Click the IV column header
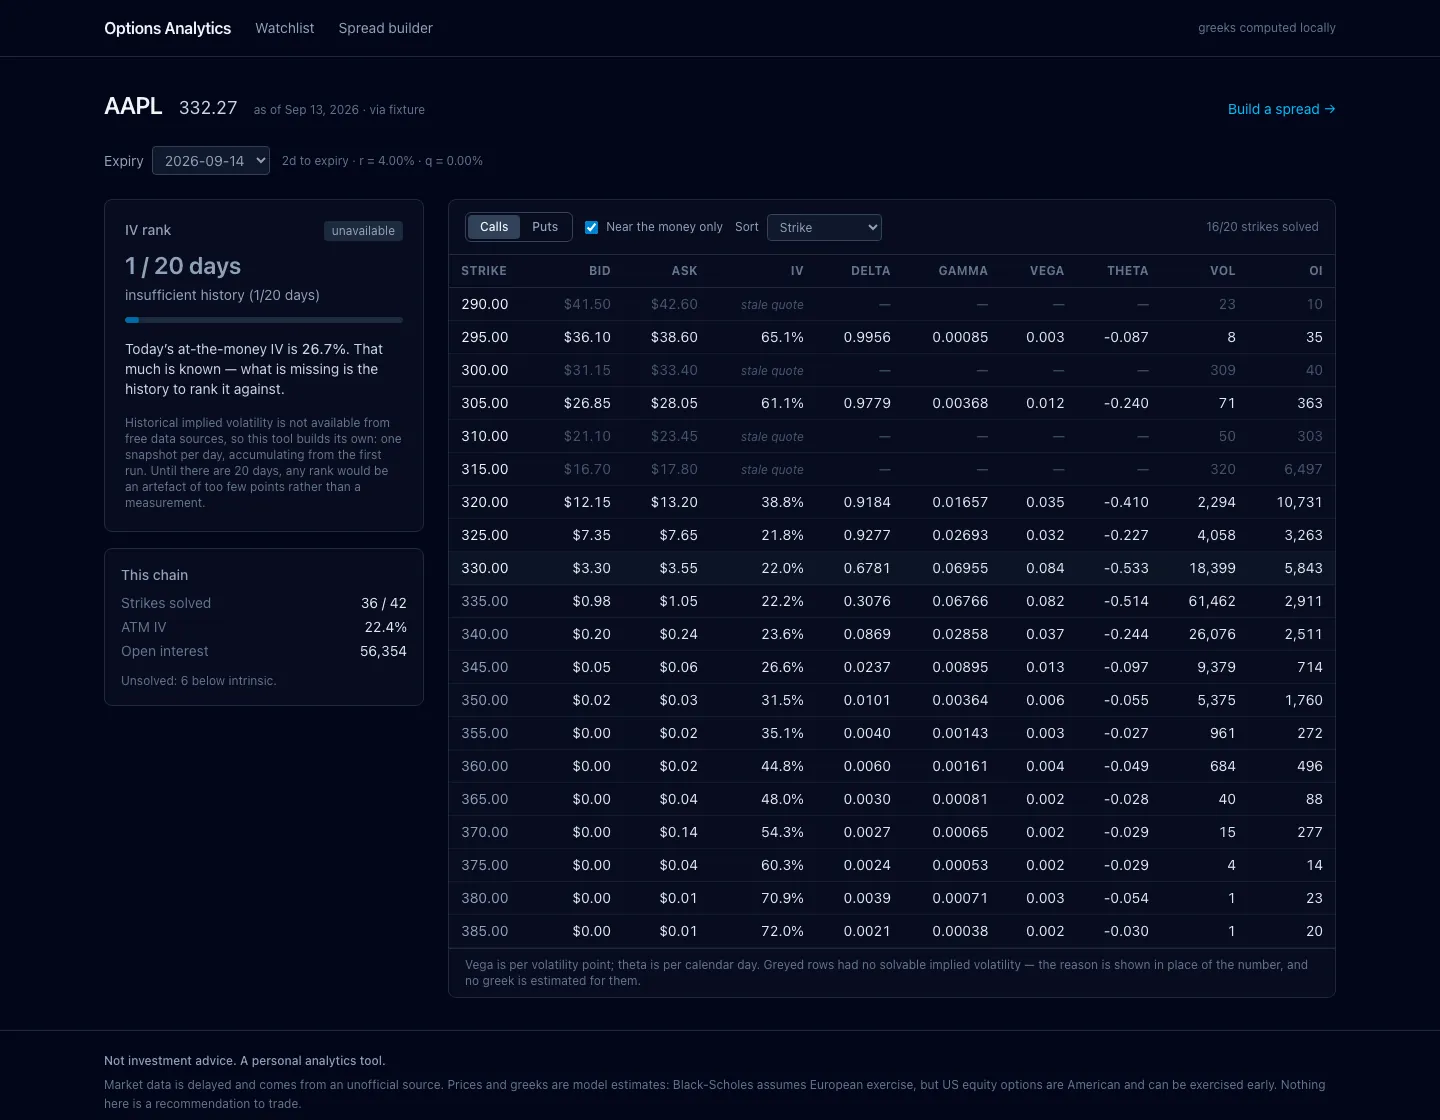The width and height of the screenshot is (1440, 1120). pos(797,271)
